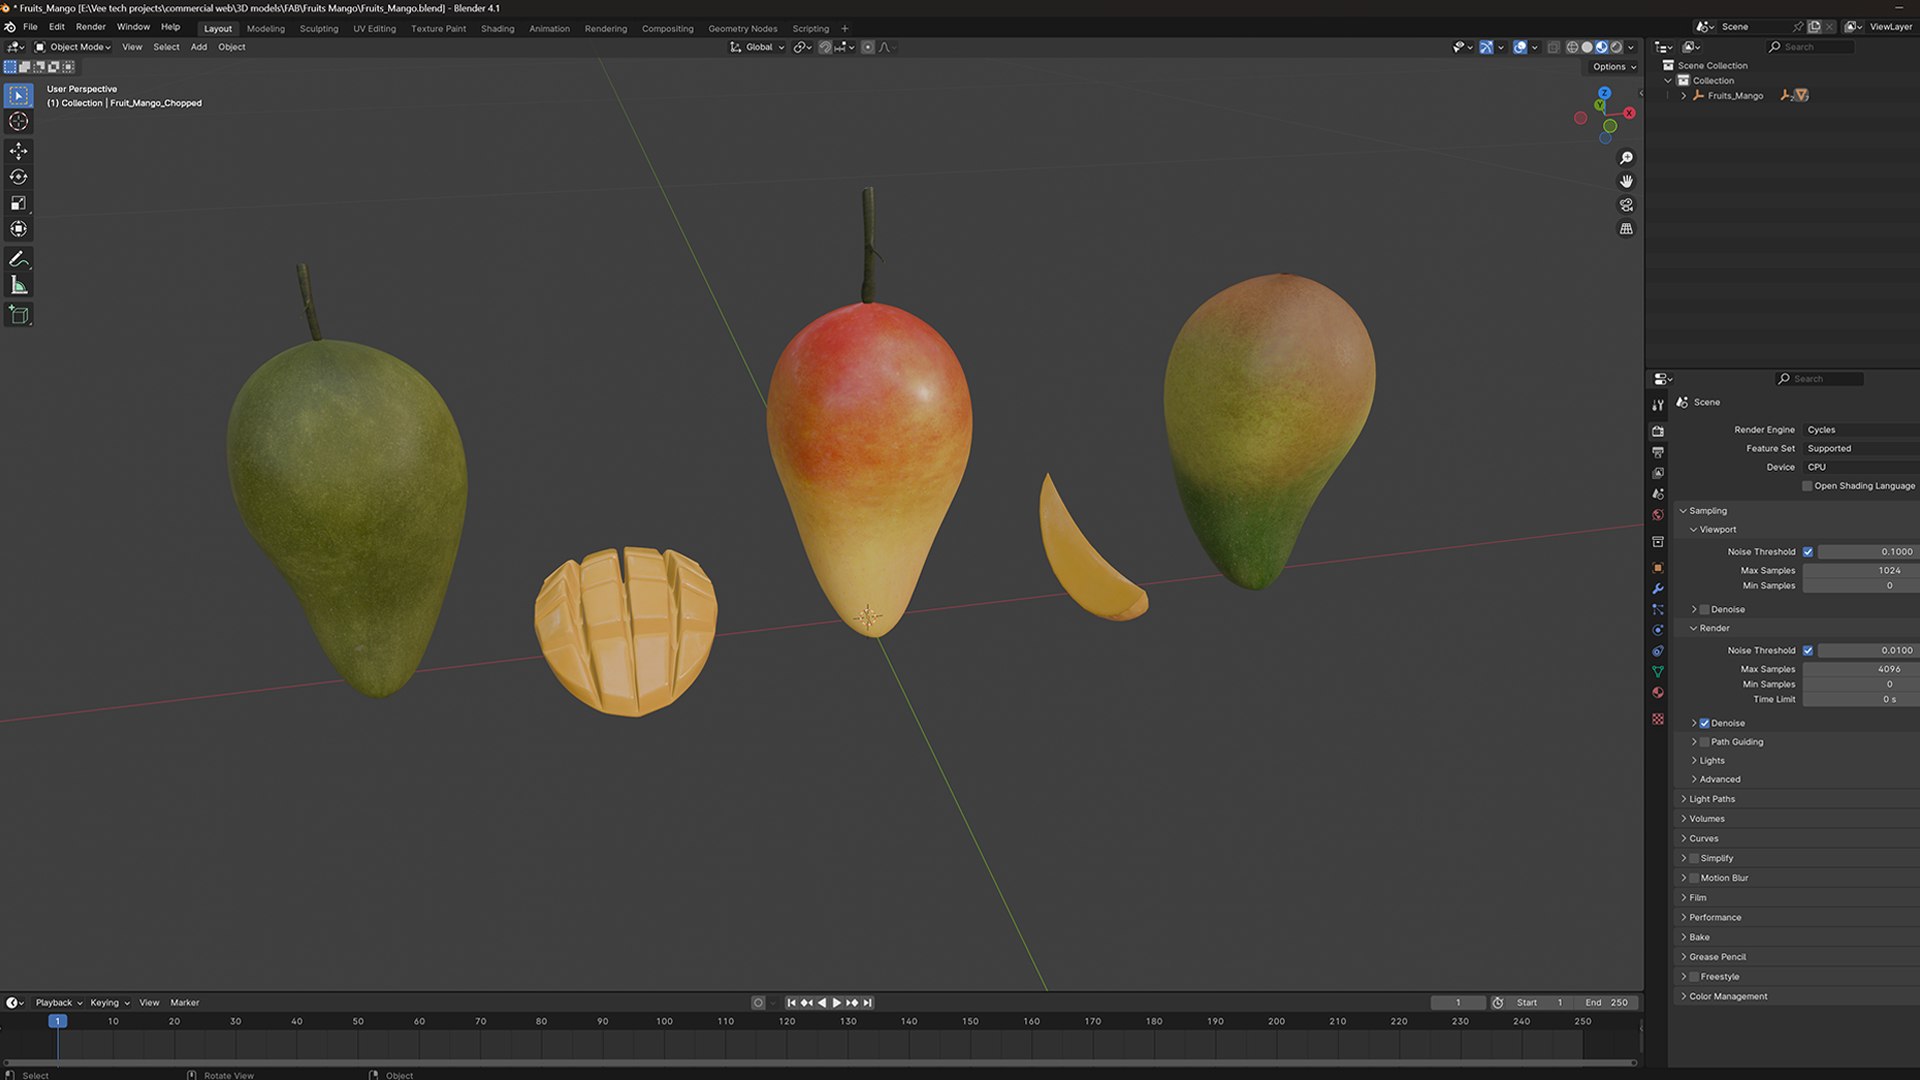Open the timeline Playback menu

58,1003
